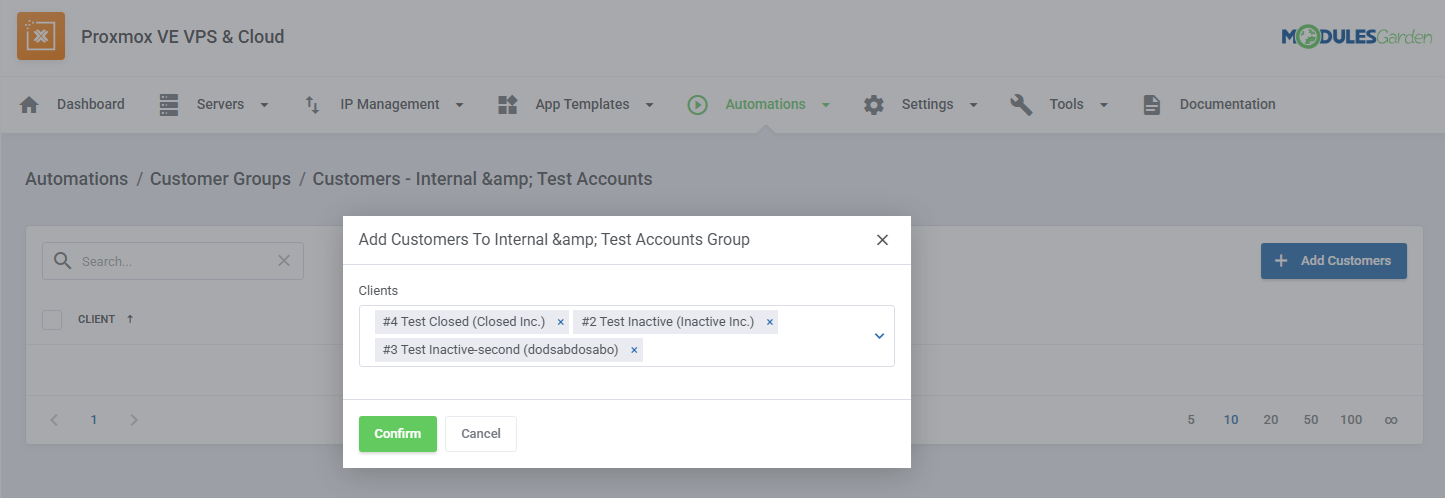The image size is (1445, 498).
Task: Remove the #2 Test Inactive tag
Action: 769,322
